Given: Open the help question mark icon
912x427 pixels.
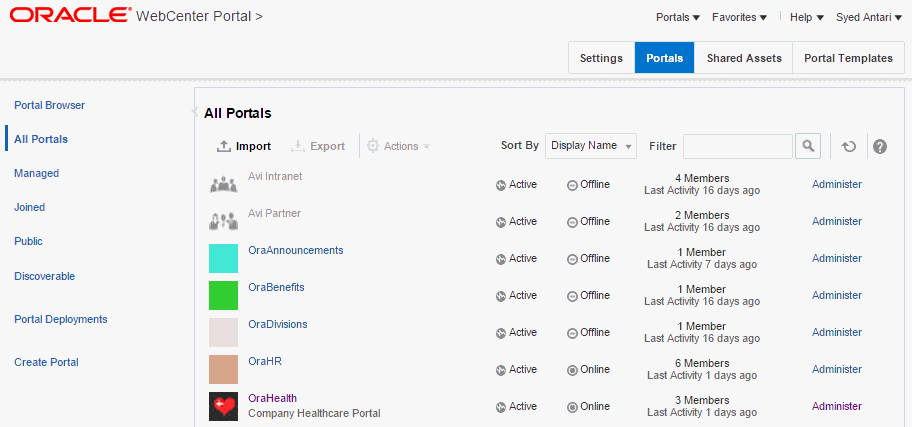Looking at the screenshot, I should [880, 146].
